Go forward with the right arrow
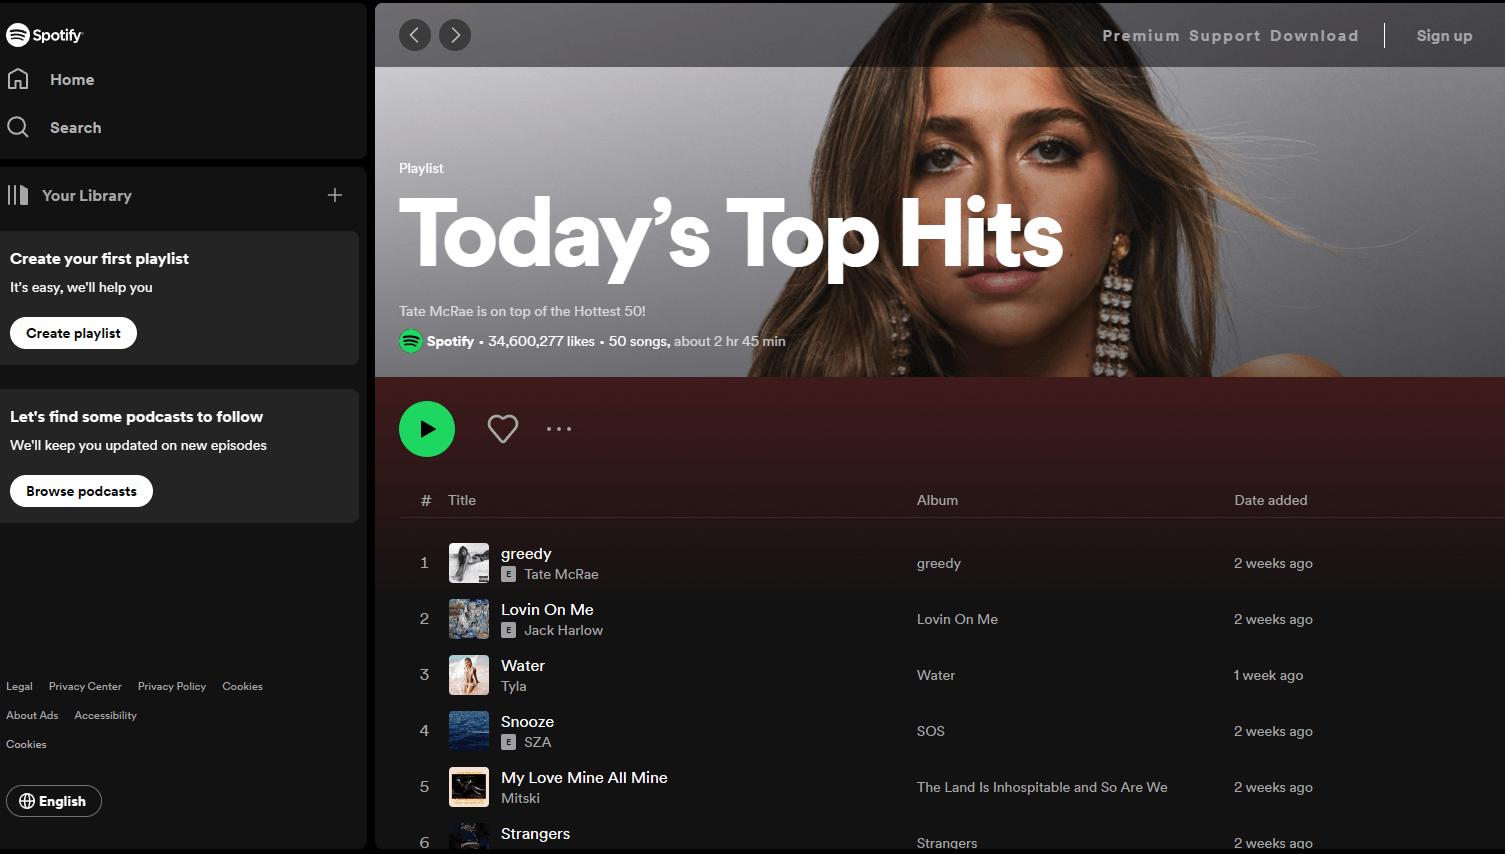1505x854 pixels. pos(455,35)
